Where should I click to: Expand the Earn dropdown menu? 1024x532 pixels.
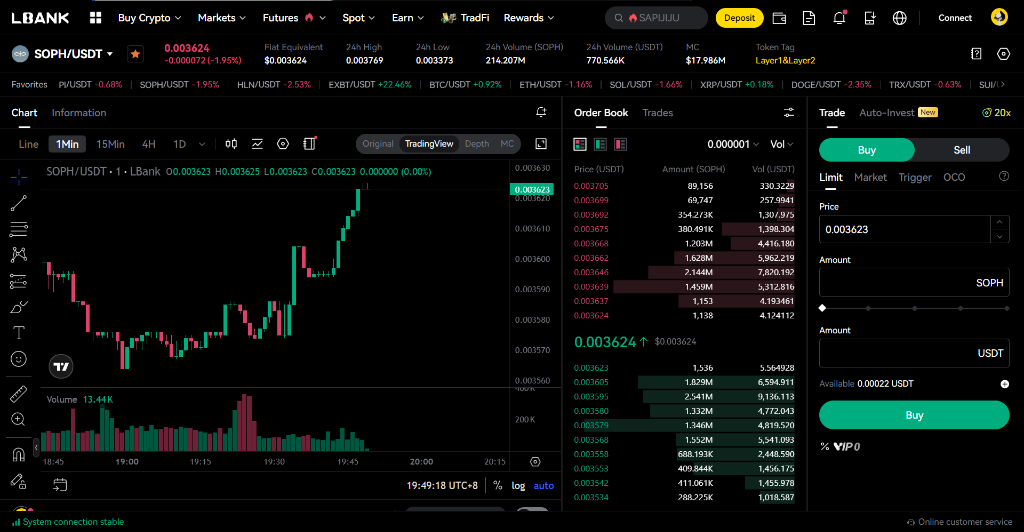pos(408,18)
